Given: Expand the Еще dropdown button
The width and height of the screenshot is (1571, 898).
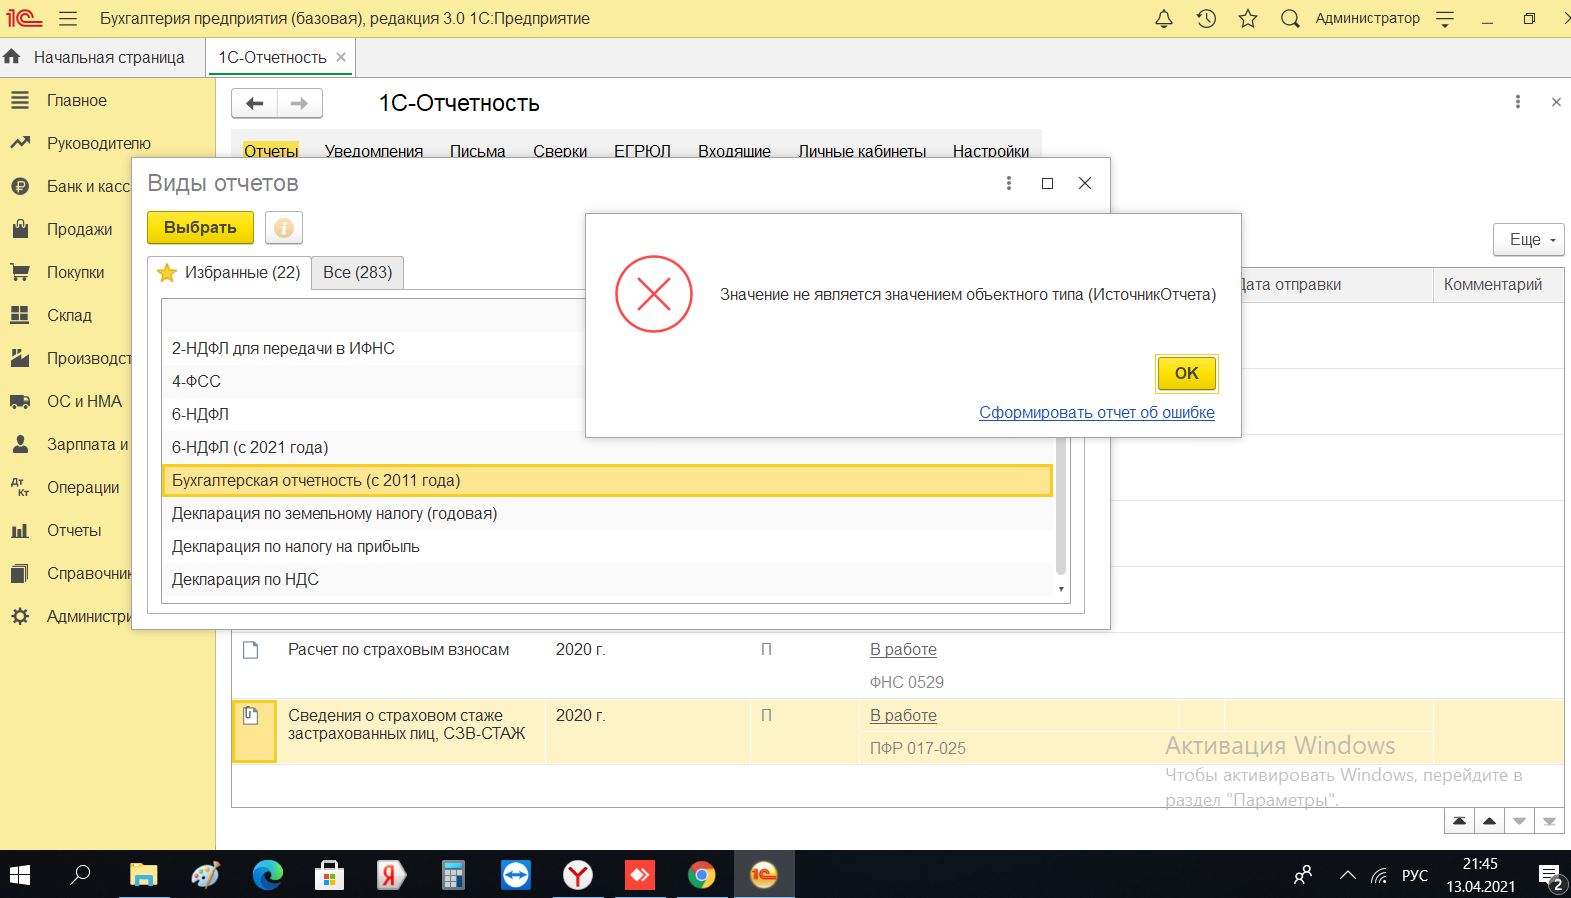Looking at the screenshot, I should 1528,240.
